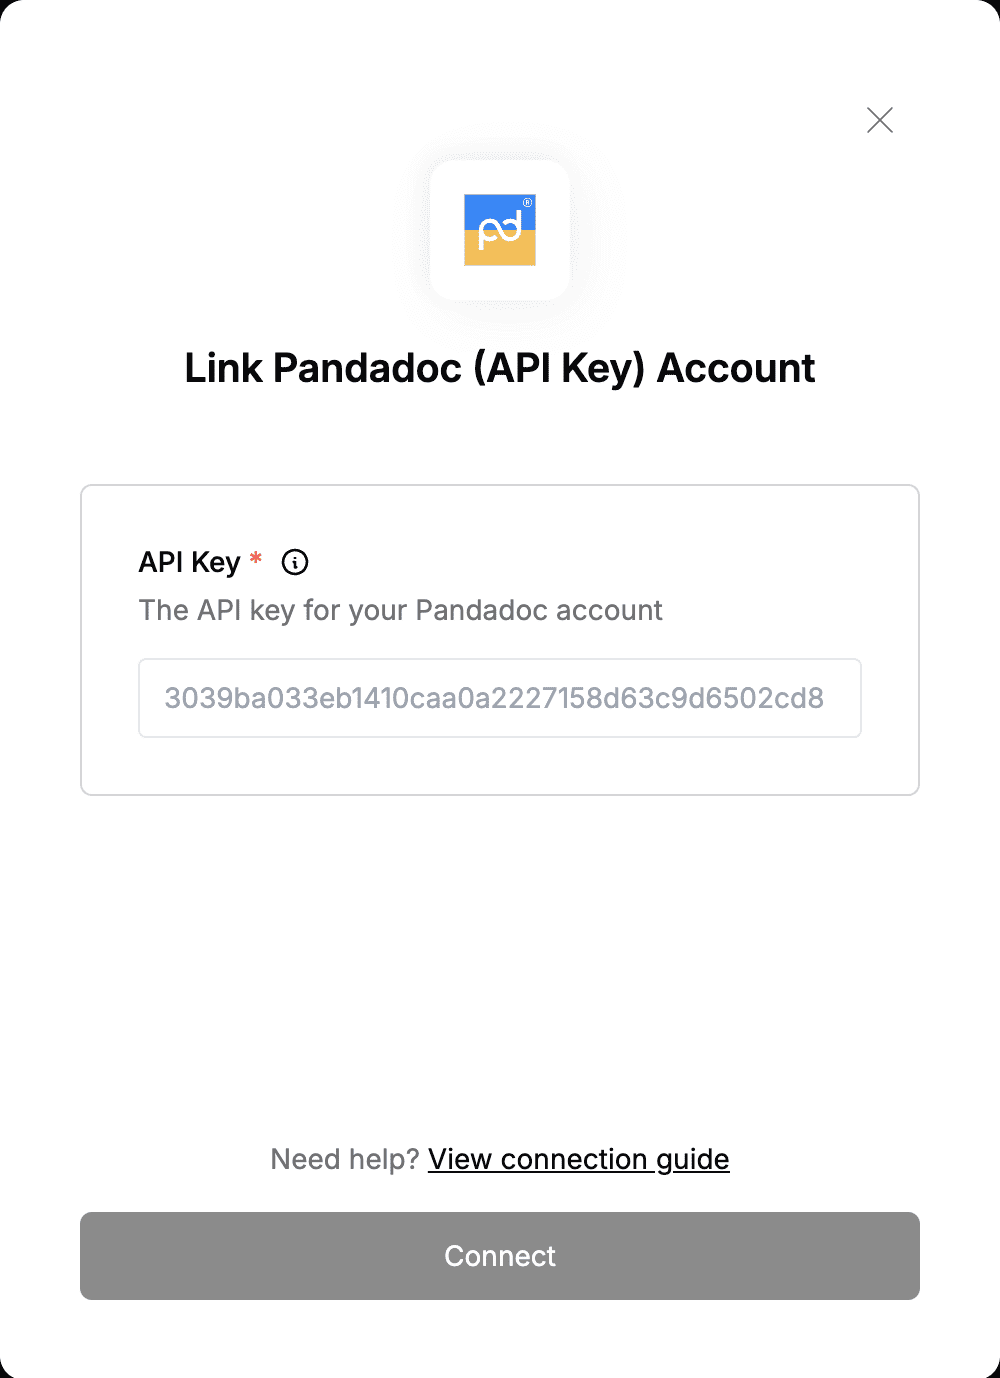
Task: Click inside the placeholder key textbox
Action: pos(500,698)
